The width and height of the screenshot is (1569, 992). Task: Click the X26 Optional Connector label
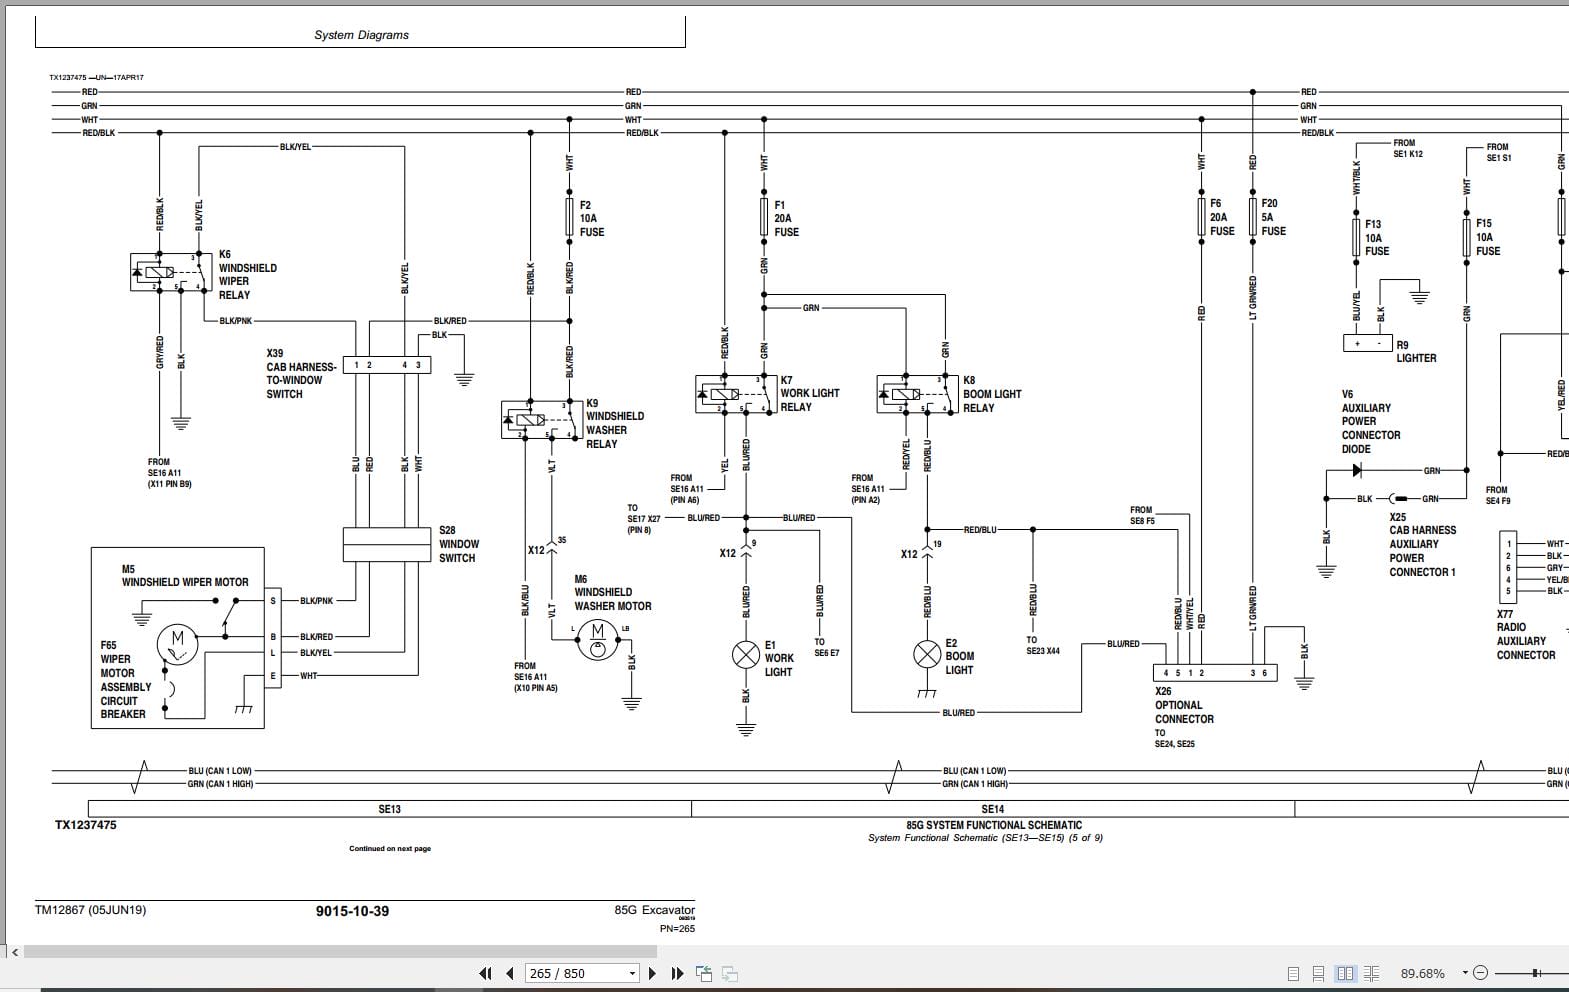coord(1184,705)
